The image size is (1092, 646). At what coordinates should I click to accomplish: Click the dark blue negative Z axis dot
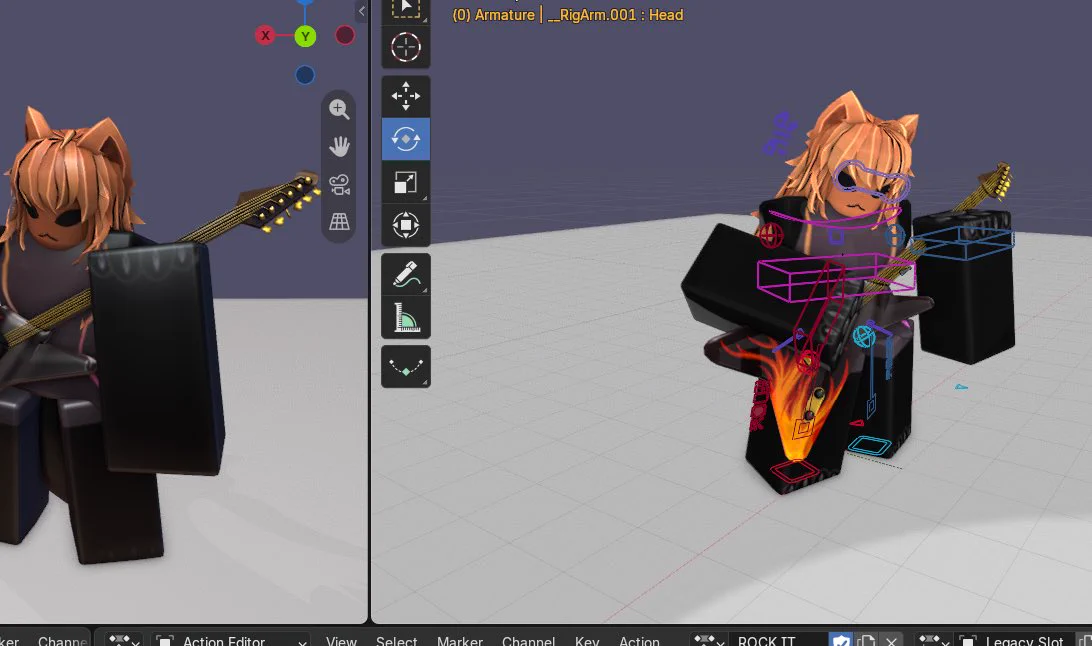click(x=304, y=75)
